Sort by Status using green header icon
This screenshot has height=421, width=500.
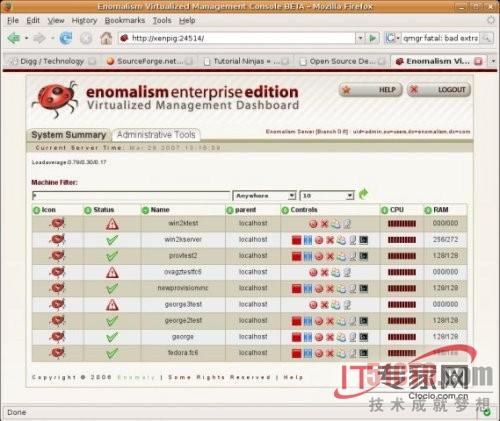[88, 210]
